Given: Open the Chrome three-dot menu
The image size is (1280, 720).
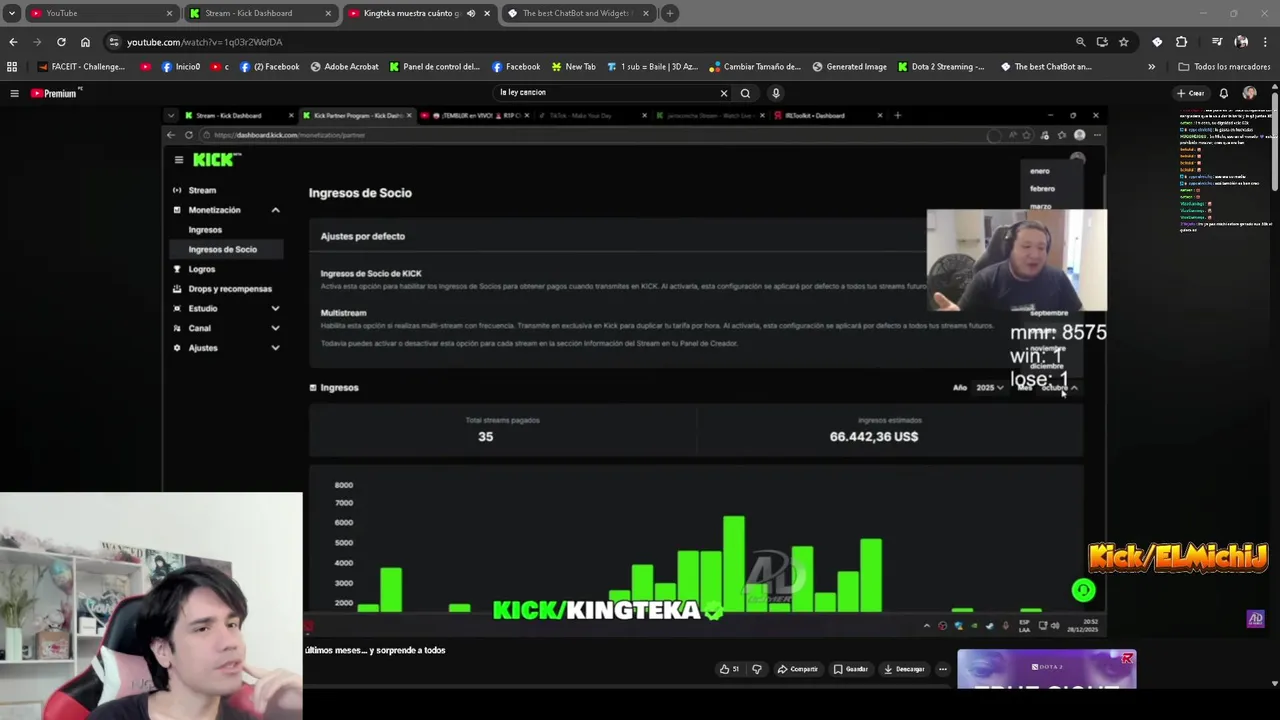Looking at the screenshot, I should coord(1265,42).
